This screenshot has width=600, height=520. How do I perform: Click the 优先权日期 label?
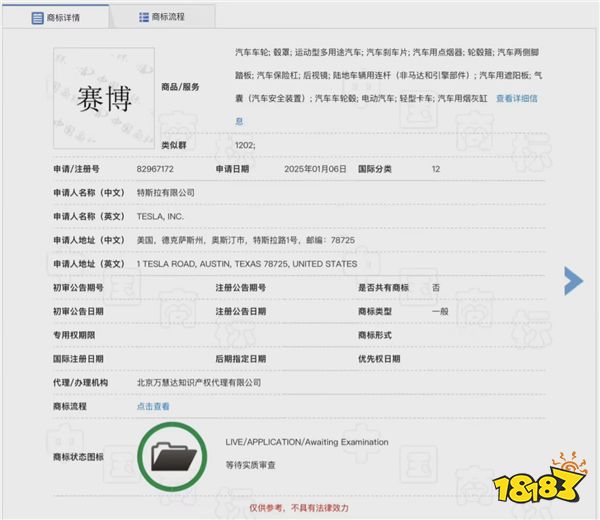[379, 359]
